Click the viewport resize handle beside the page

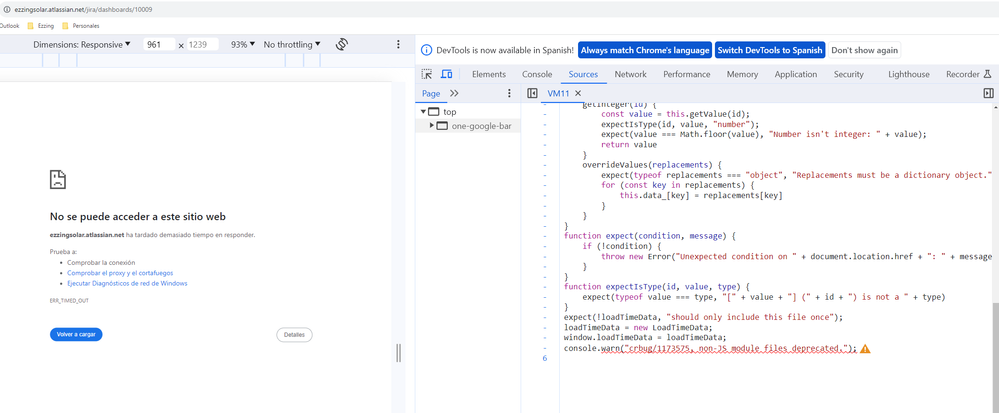tap(399, 352)
